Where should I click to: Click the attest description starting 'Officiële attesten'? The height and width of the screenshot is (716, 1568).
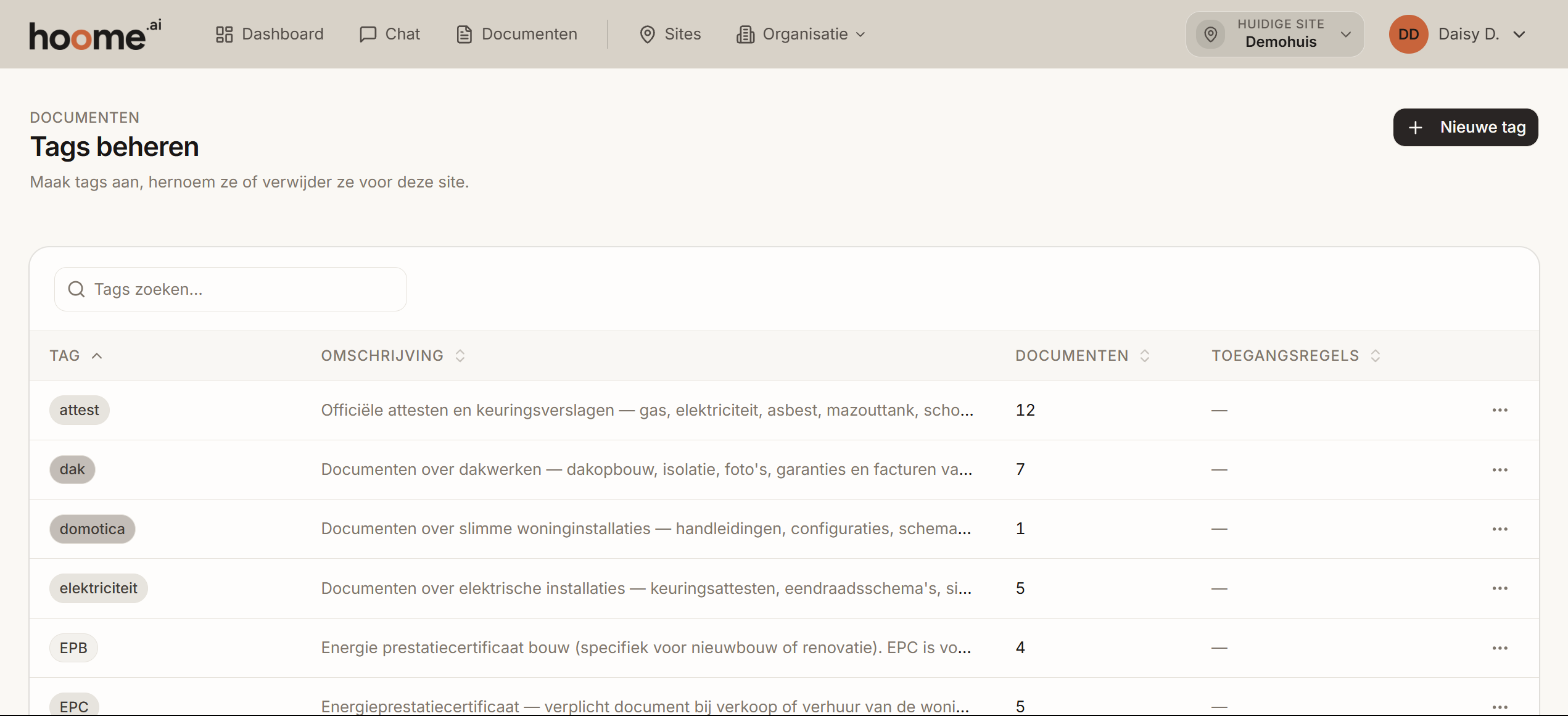[647, 410]
